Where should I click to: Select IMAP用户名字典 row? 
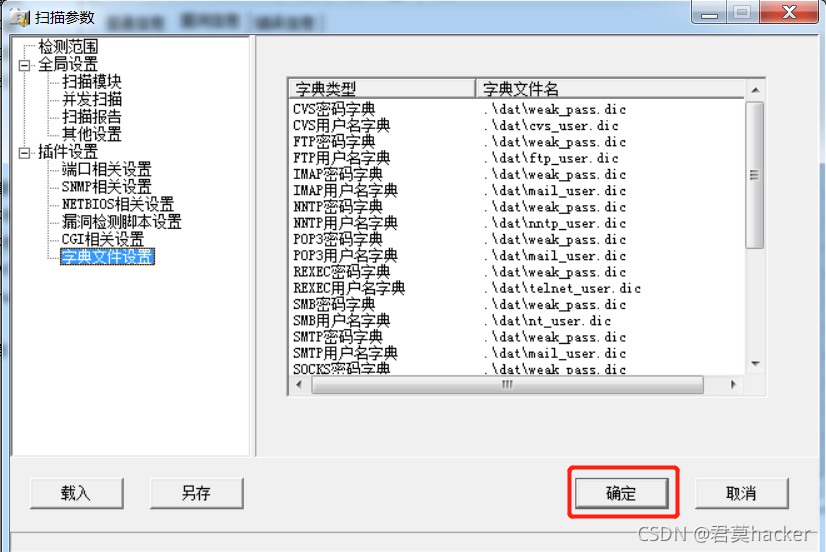(516, 191)
